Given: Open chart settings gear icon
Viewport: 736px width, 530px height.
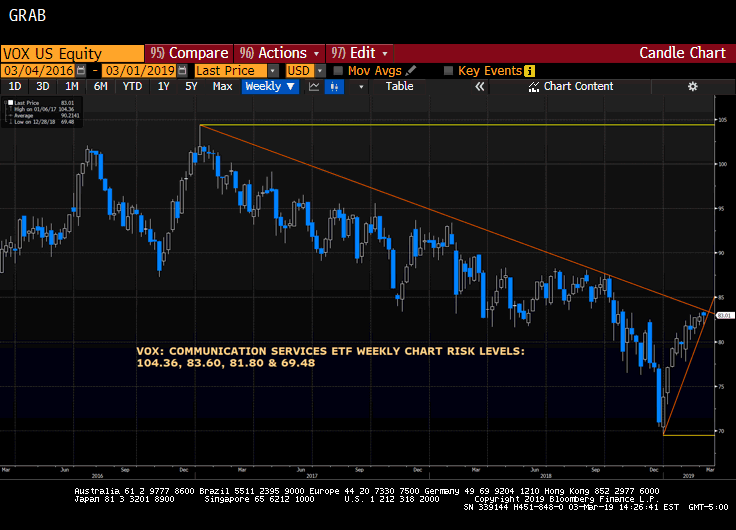Looking at the screenshot, I should coord(692,86).
